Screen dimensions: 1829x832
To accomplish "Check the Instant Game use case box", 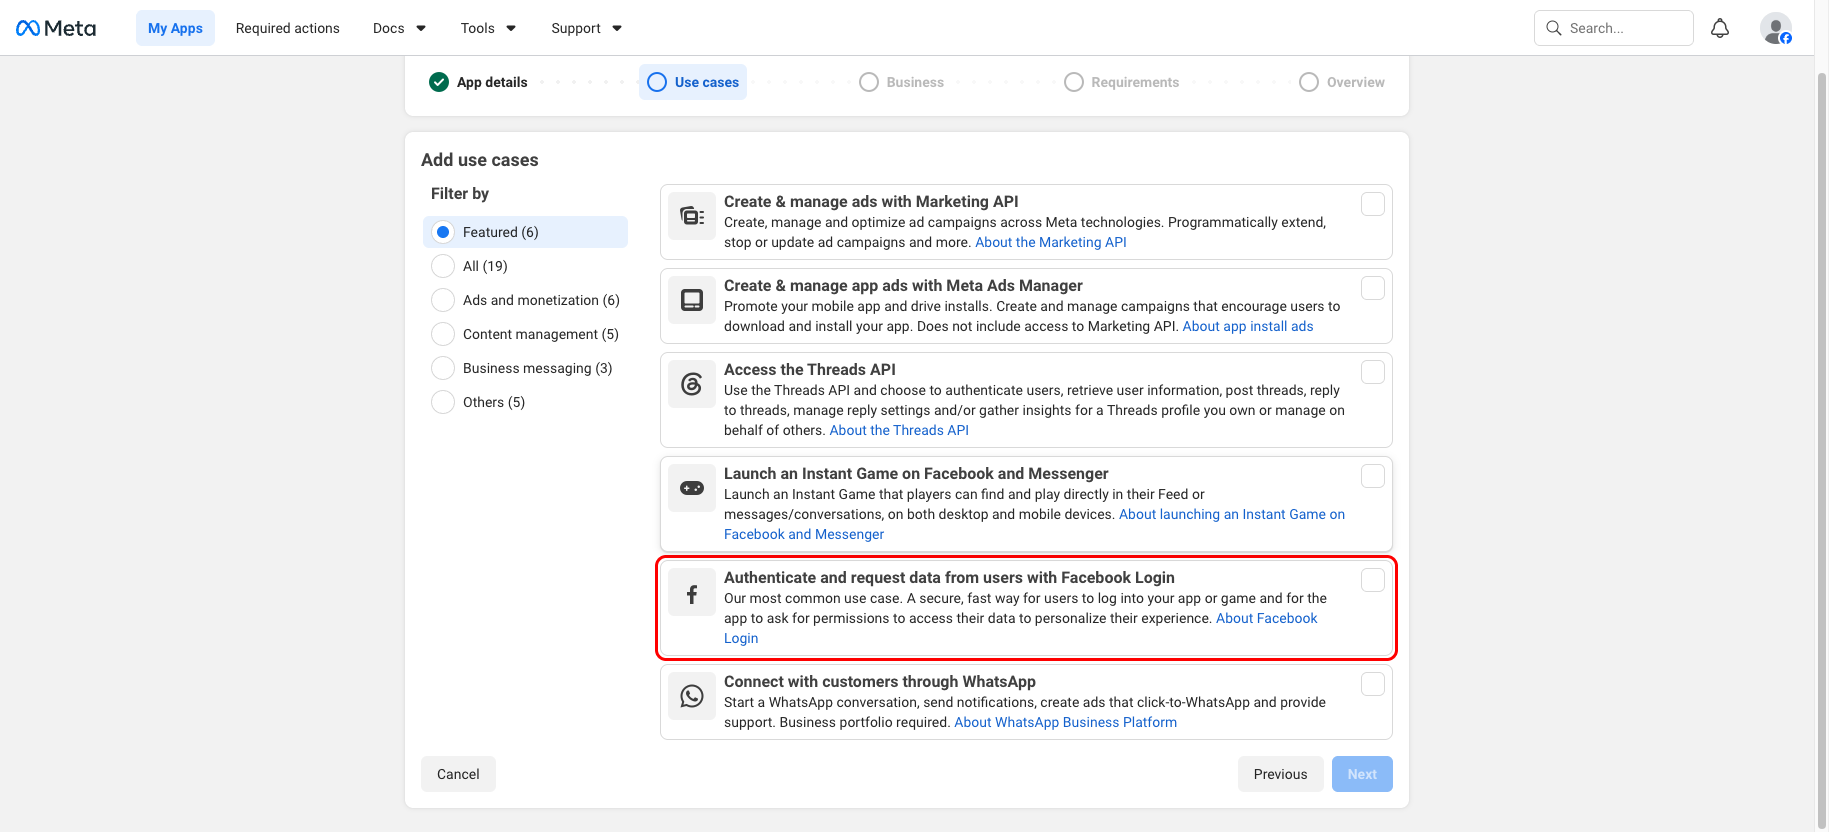I will pos(1373,476).
